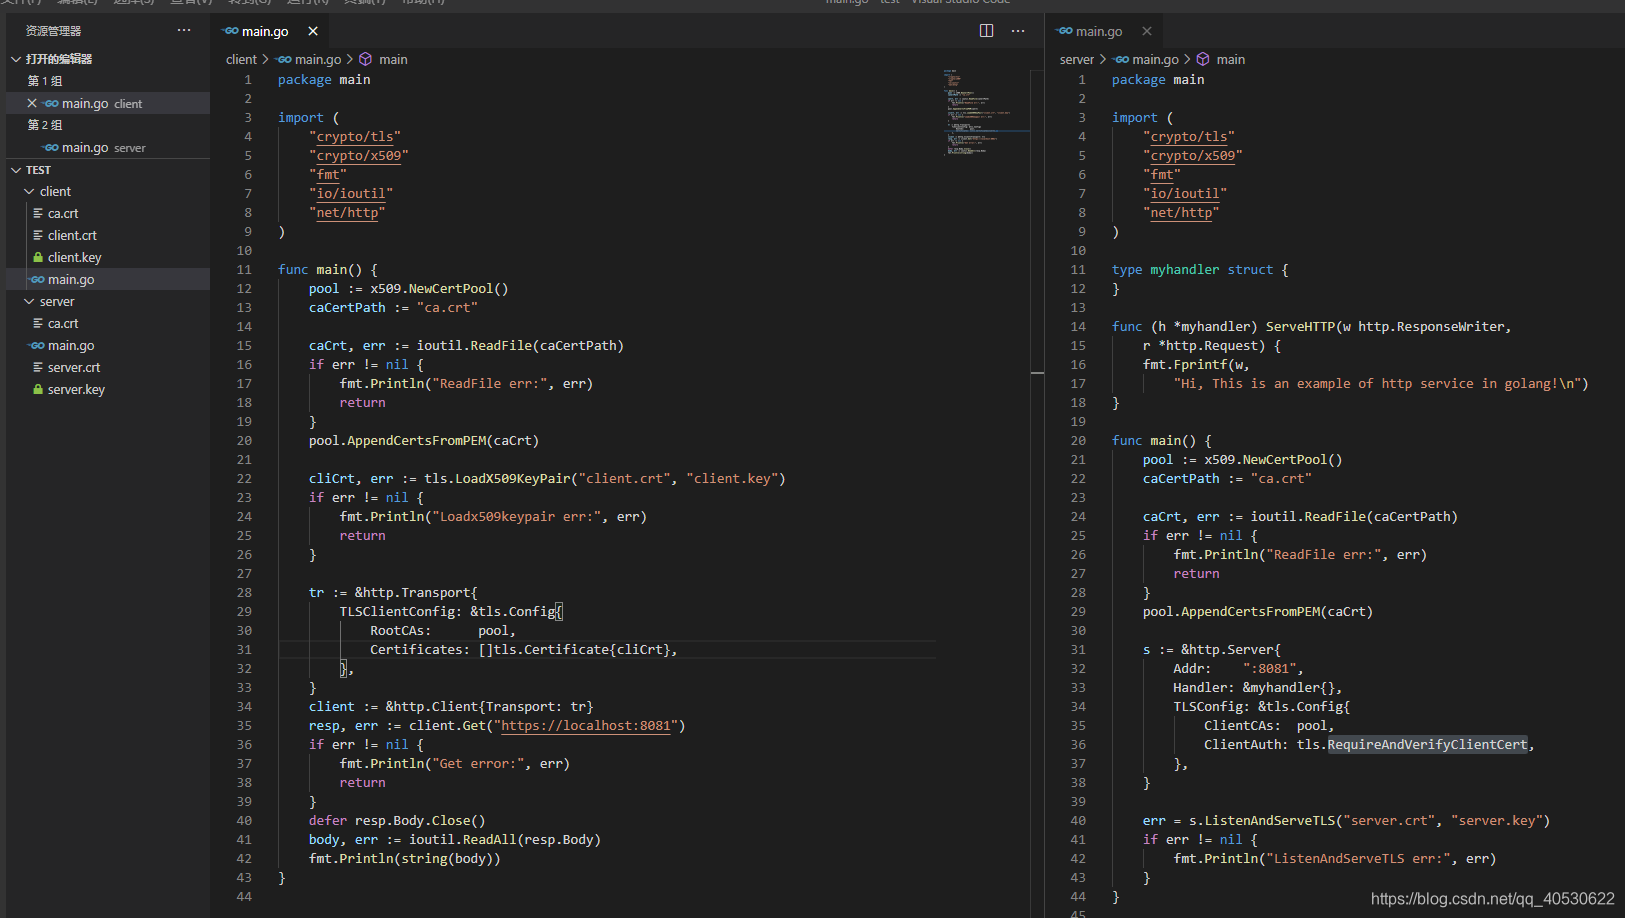Collapse the server folder in explorer

(29, 301)
